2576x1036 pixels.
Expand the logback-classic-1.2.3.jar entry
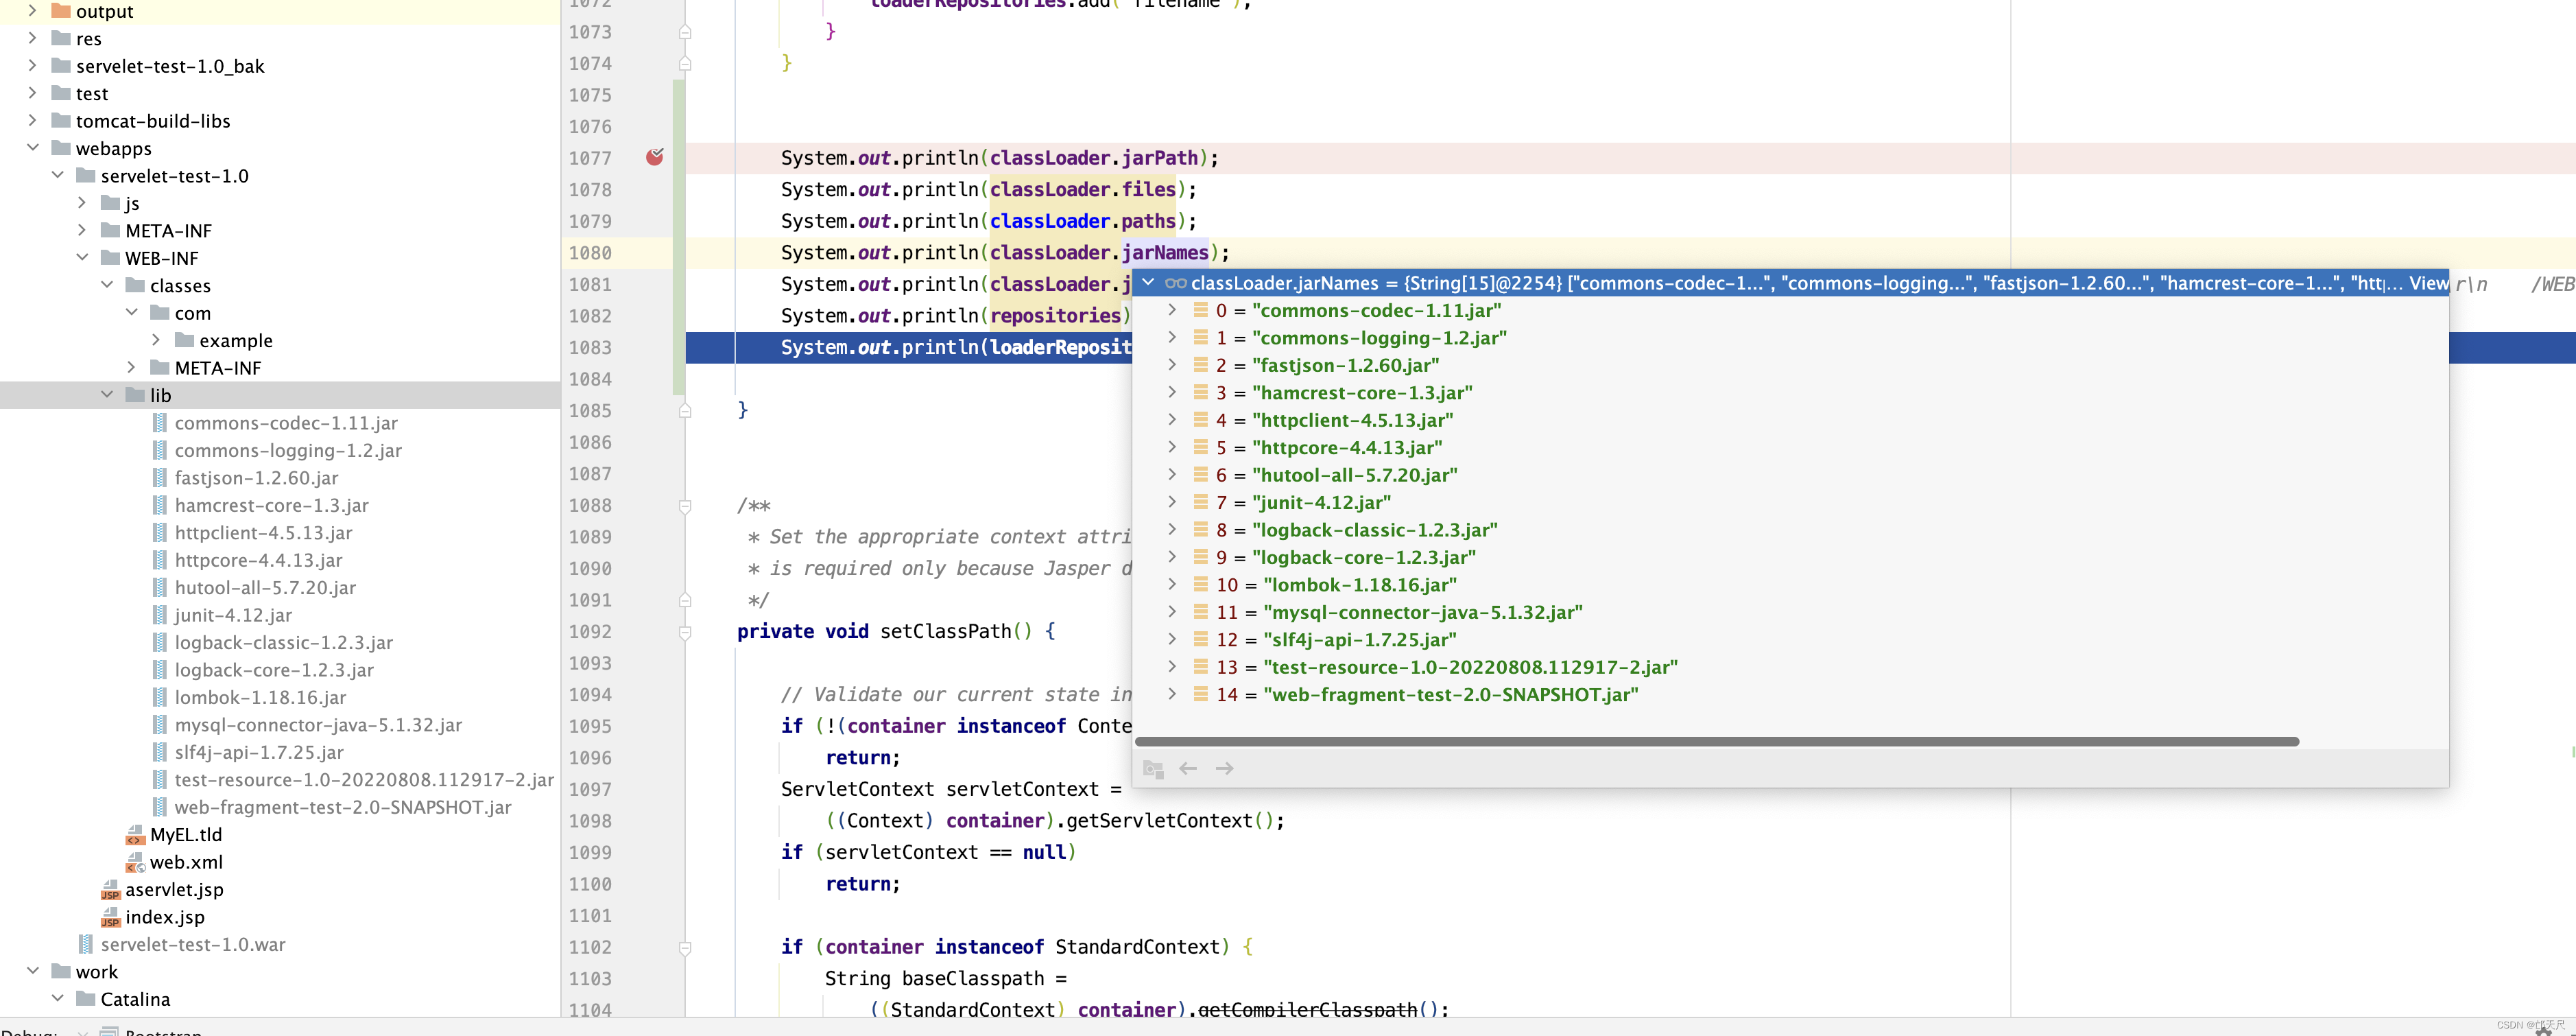(1168, 530)
